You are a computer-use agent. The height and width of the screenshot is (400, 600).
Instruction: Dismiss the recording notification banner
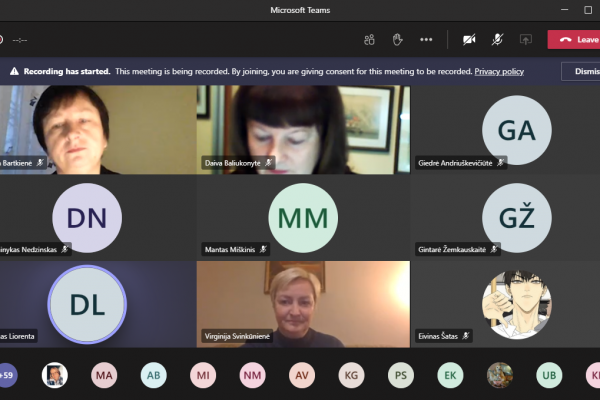[x=581, y=71]
